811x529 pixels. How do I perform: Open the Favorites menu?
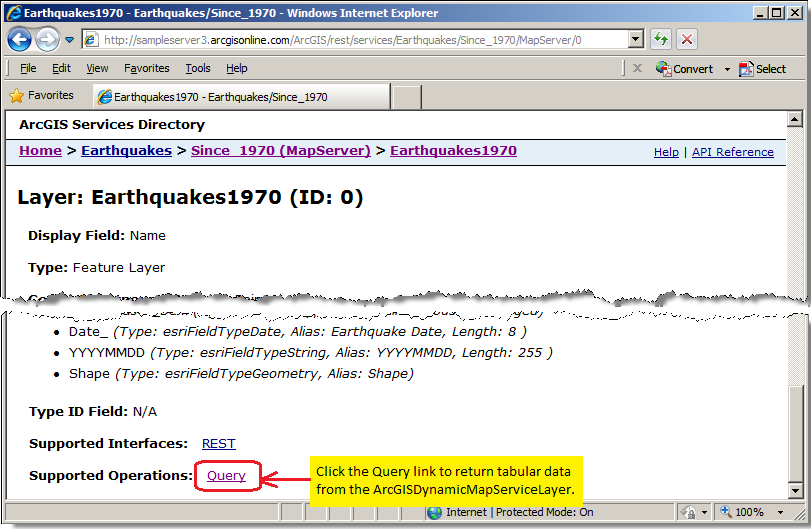click(146, 68)
